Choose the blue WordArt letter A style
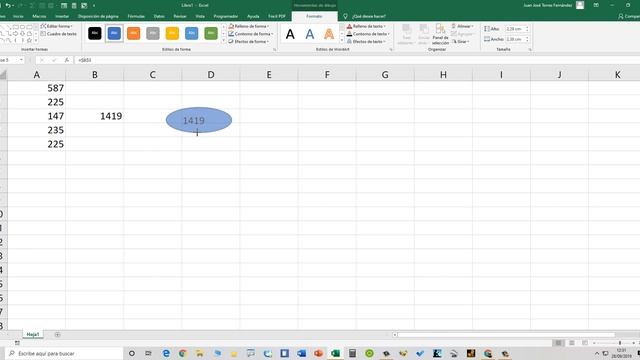 pyautogui.click(x=310, y=34)
